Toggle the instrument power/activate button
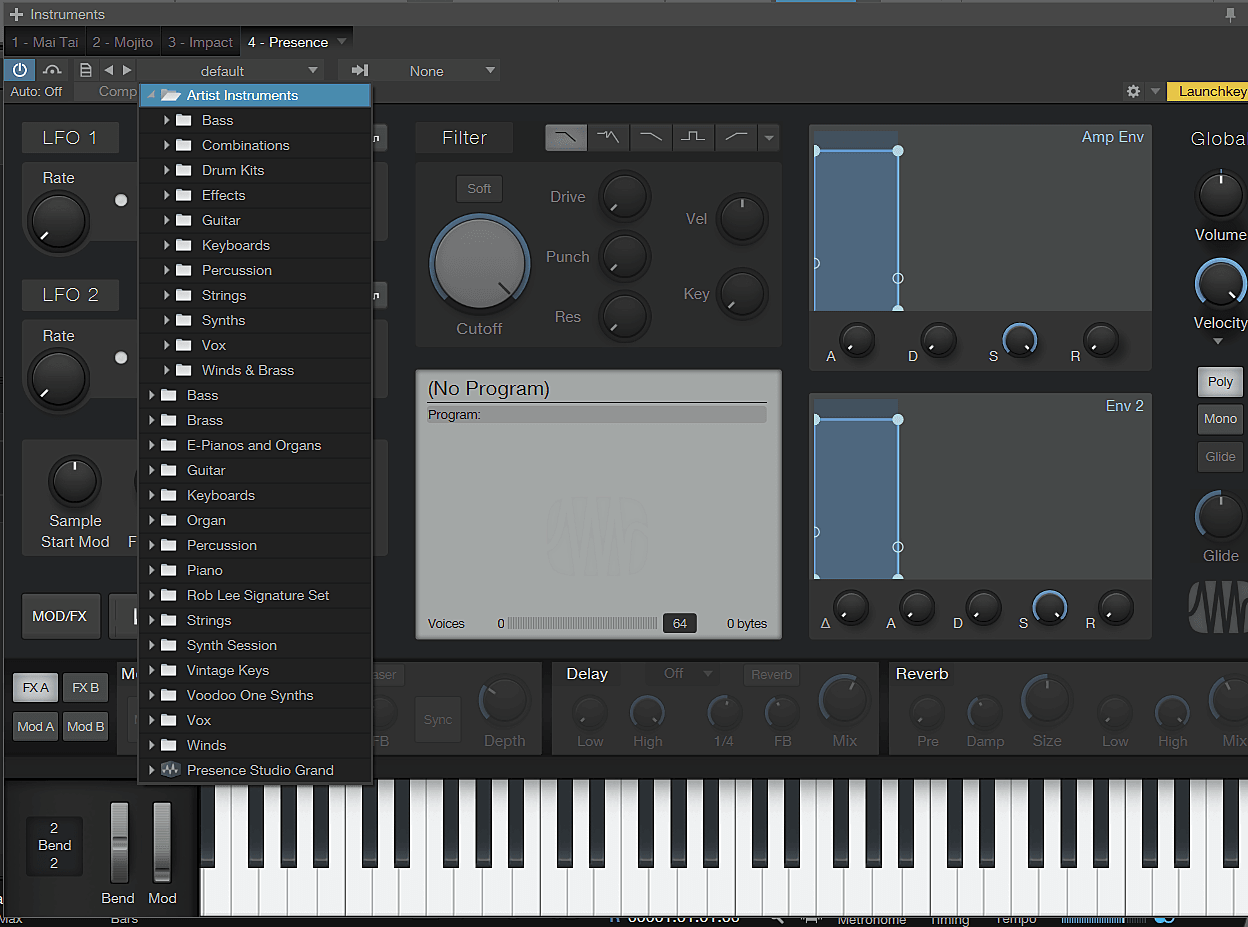 point(19,70)
